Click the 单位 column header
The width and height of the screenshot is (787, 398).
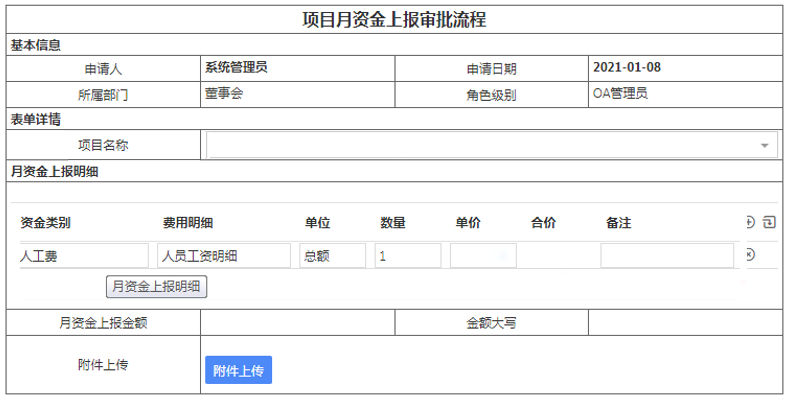click(x=317, y=222)
